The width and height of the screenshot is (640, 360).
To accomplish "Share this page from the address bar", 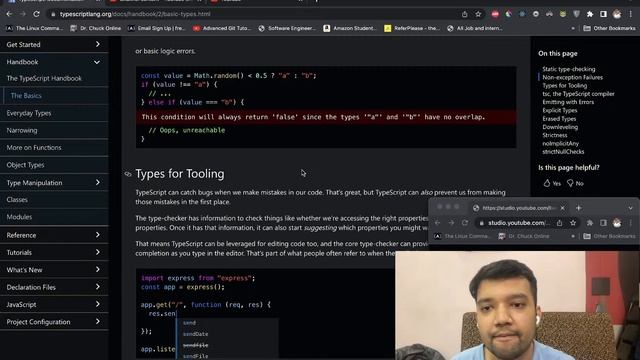I will click(464, 14).
